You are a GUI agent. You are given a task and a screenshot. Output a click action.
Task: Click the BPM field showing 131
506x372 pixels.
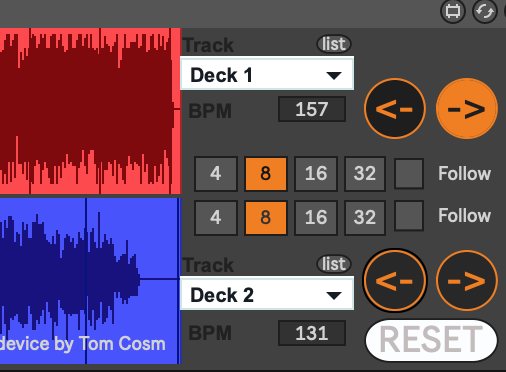pos(312,333)
